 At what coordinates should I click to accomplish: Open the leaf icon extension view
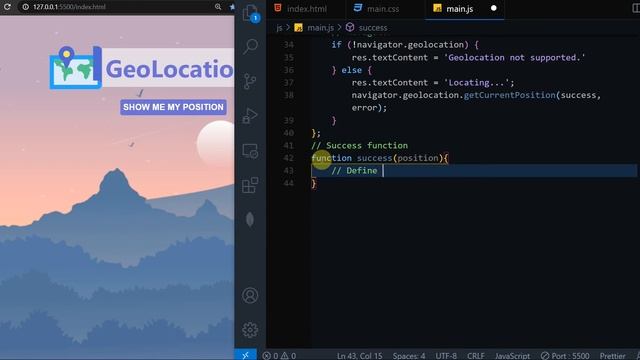click(250, 220)
